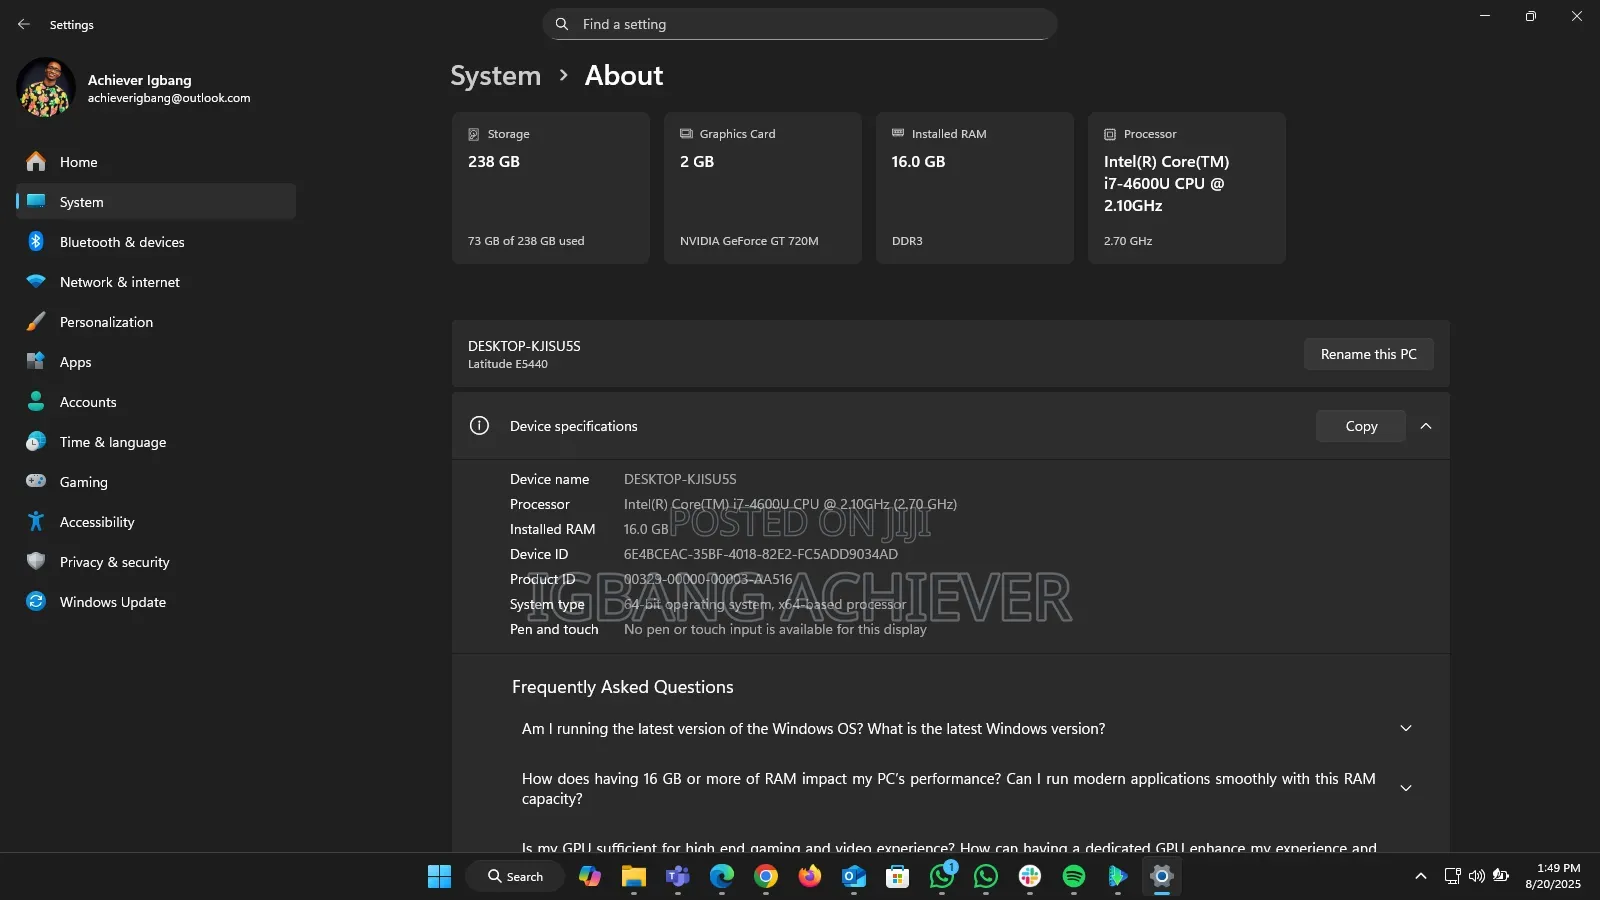Open File Explorer from the taskbar
The width and height of the screenshot is (1600, 900).
634,877
